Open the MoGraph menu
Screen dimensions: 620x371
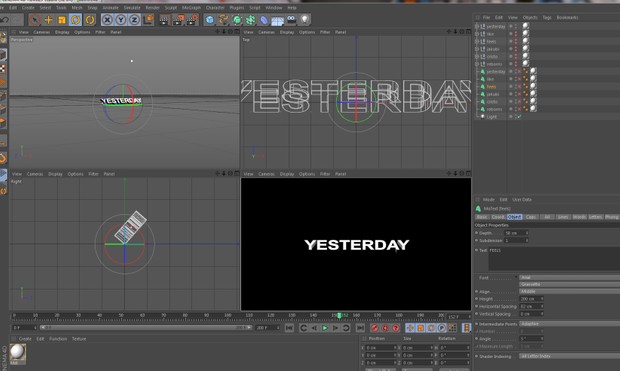(x=191, y=8)
